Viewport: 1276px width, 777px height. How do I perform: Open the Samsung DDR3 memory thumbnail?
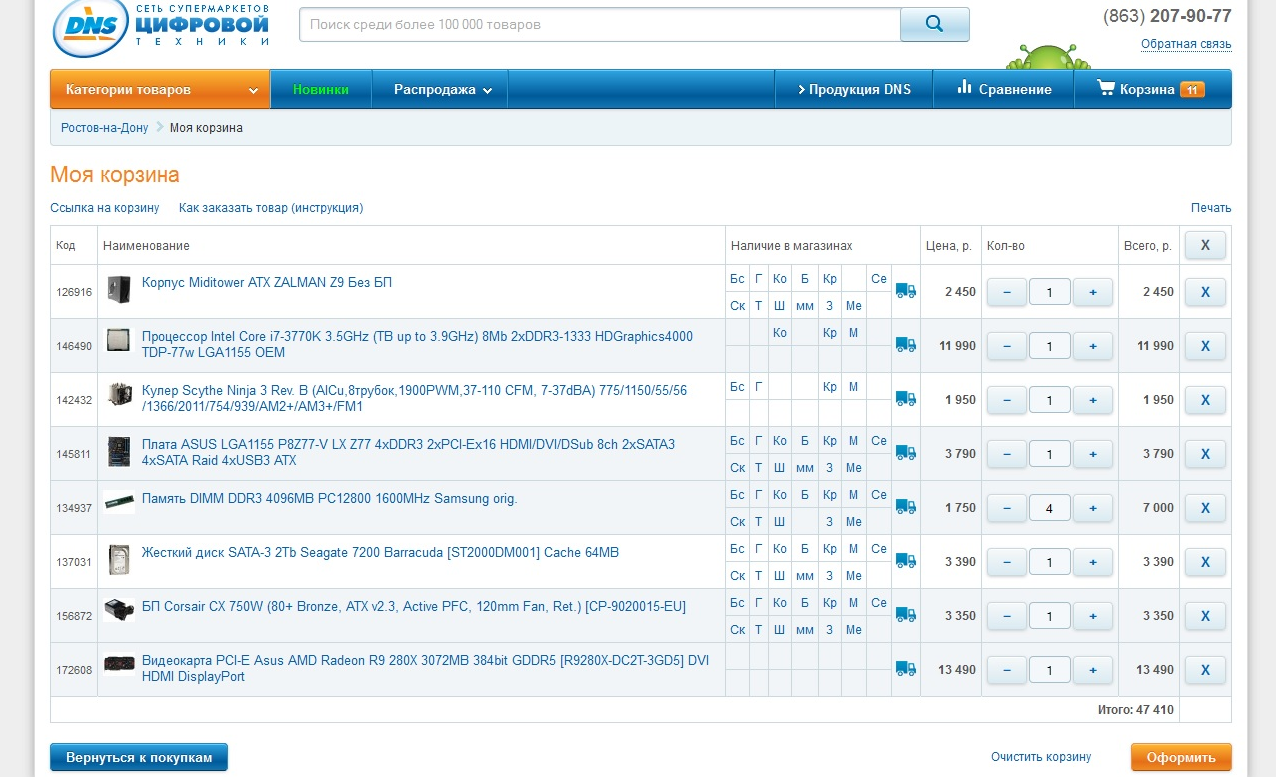coord(119,502)
